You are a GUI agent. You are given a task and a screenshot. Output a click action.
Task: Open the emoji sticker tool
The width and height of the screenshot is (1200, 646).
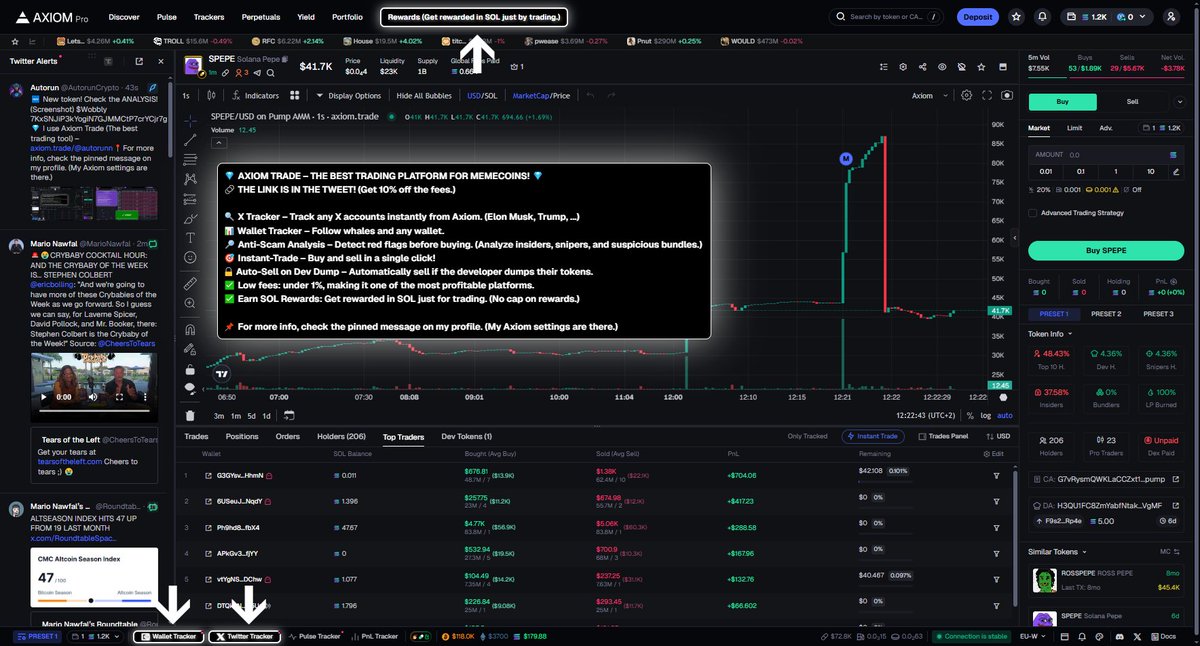190,257
